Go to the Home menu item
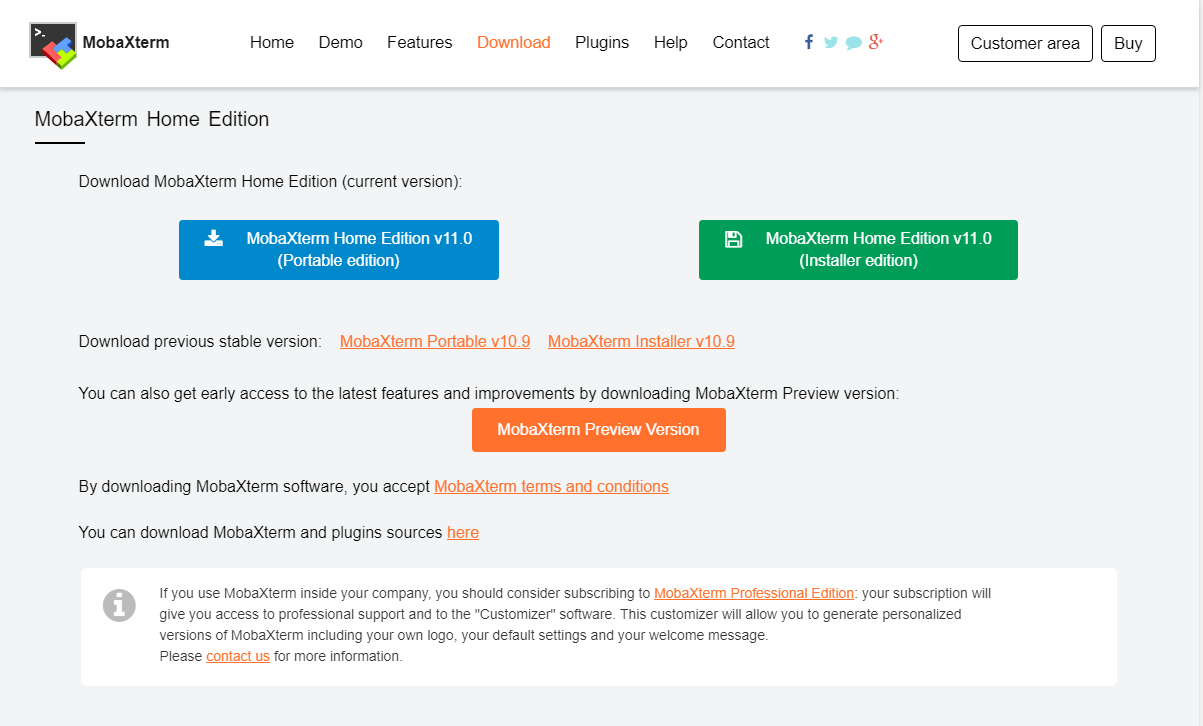This screenshot has width=1203, height=726. 272,43
